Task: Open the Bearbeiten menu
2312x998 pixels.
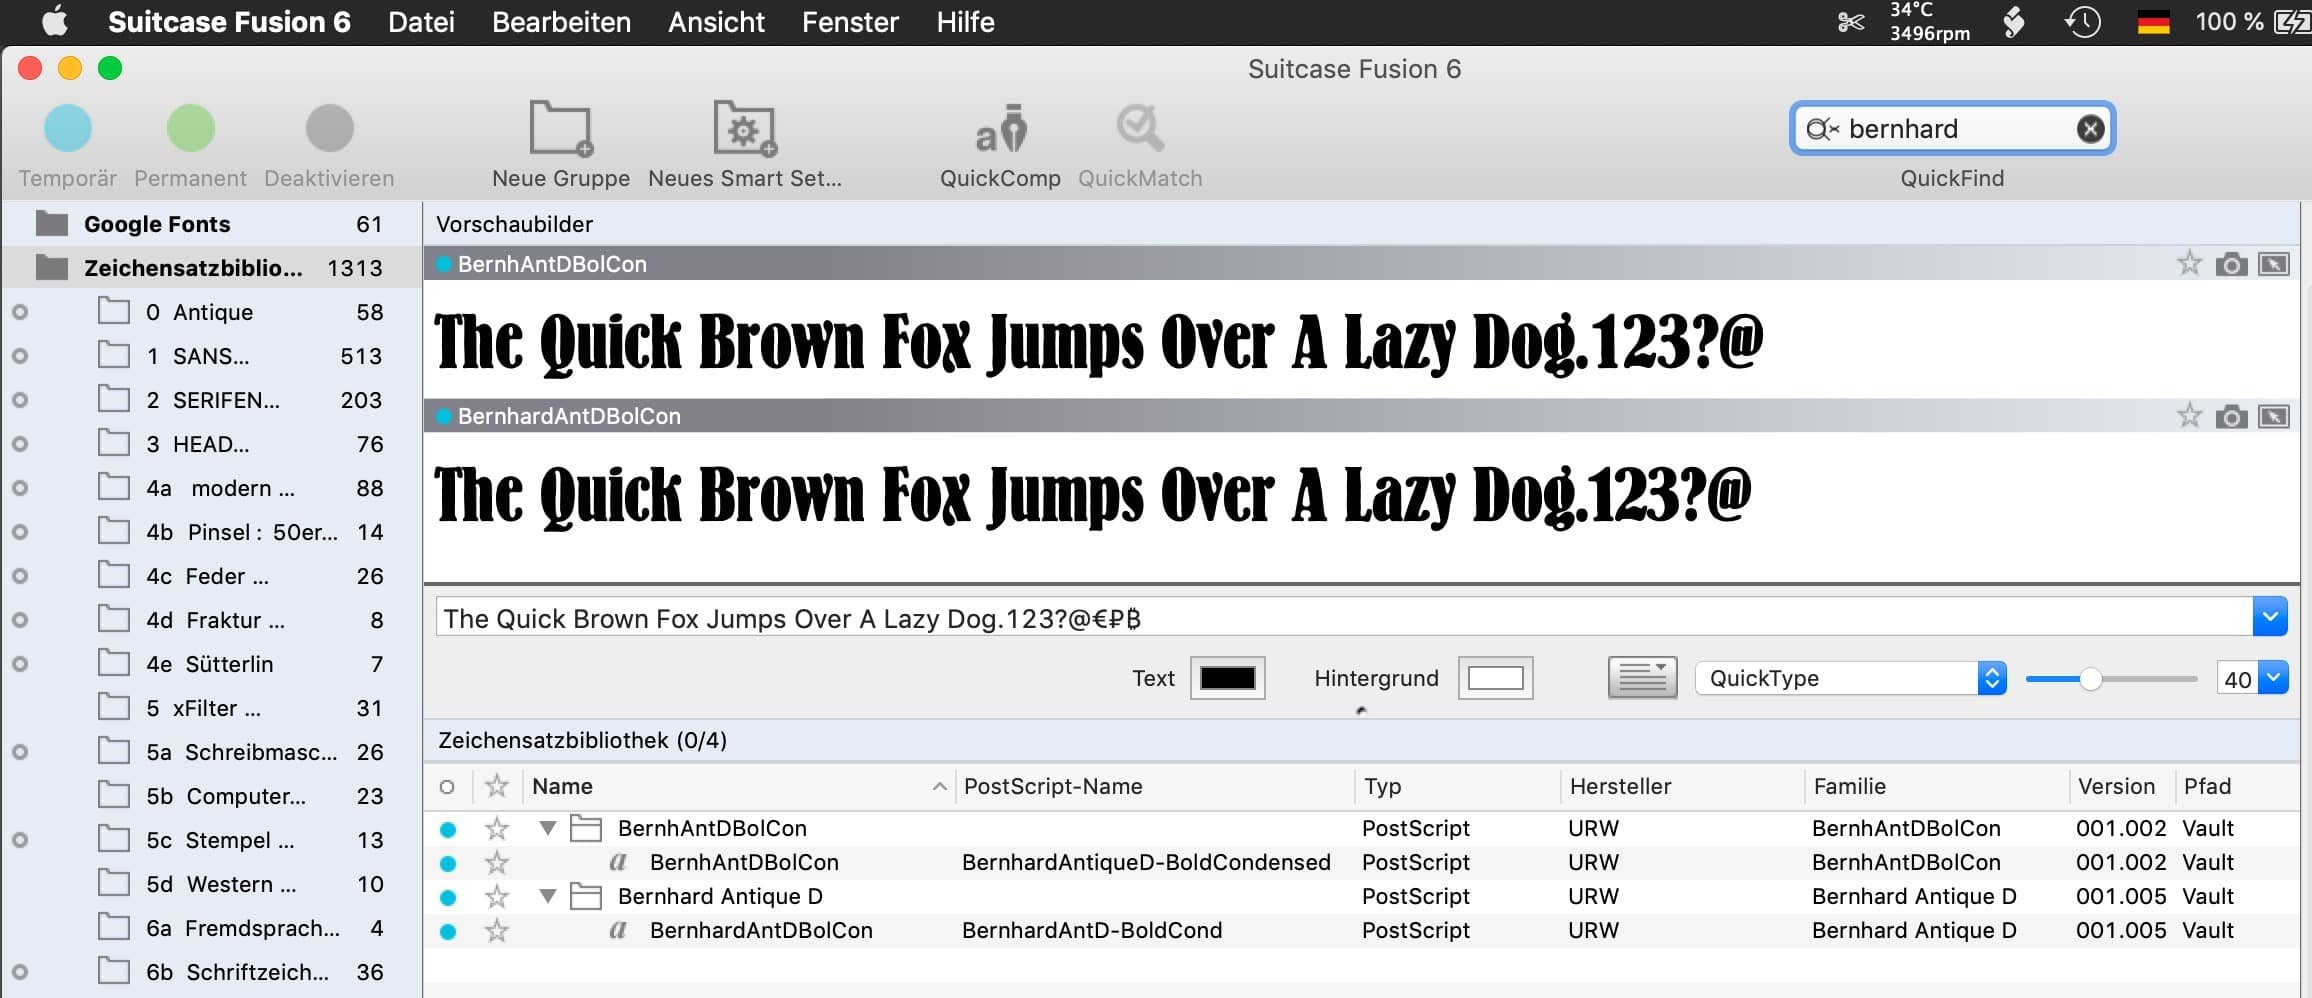Action: [561, 22]
